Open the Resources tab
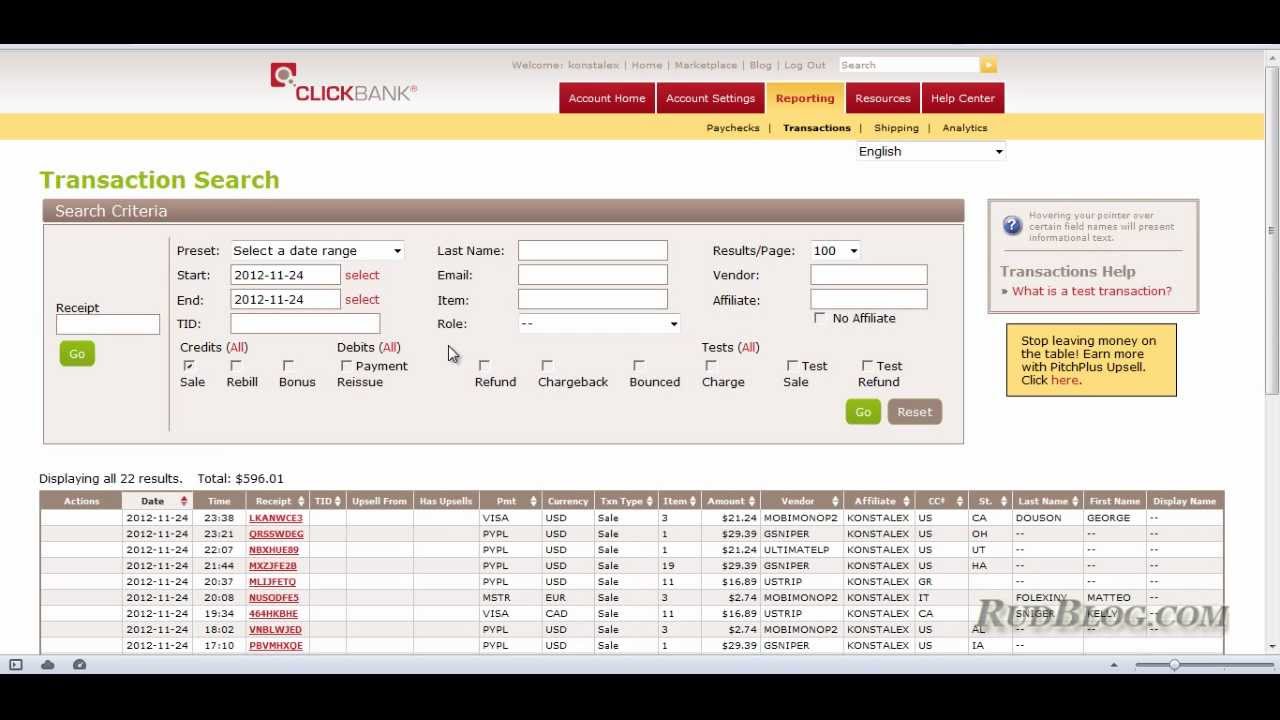The height and width of the screenshot is (720, 1280). (883, 98)
